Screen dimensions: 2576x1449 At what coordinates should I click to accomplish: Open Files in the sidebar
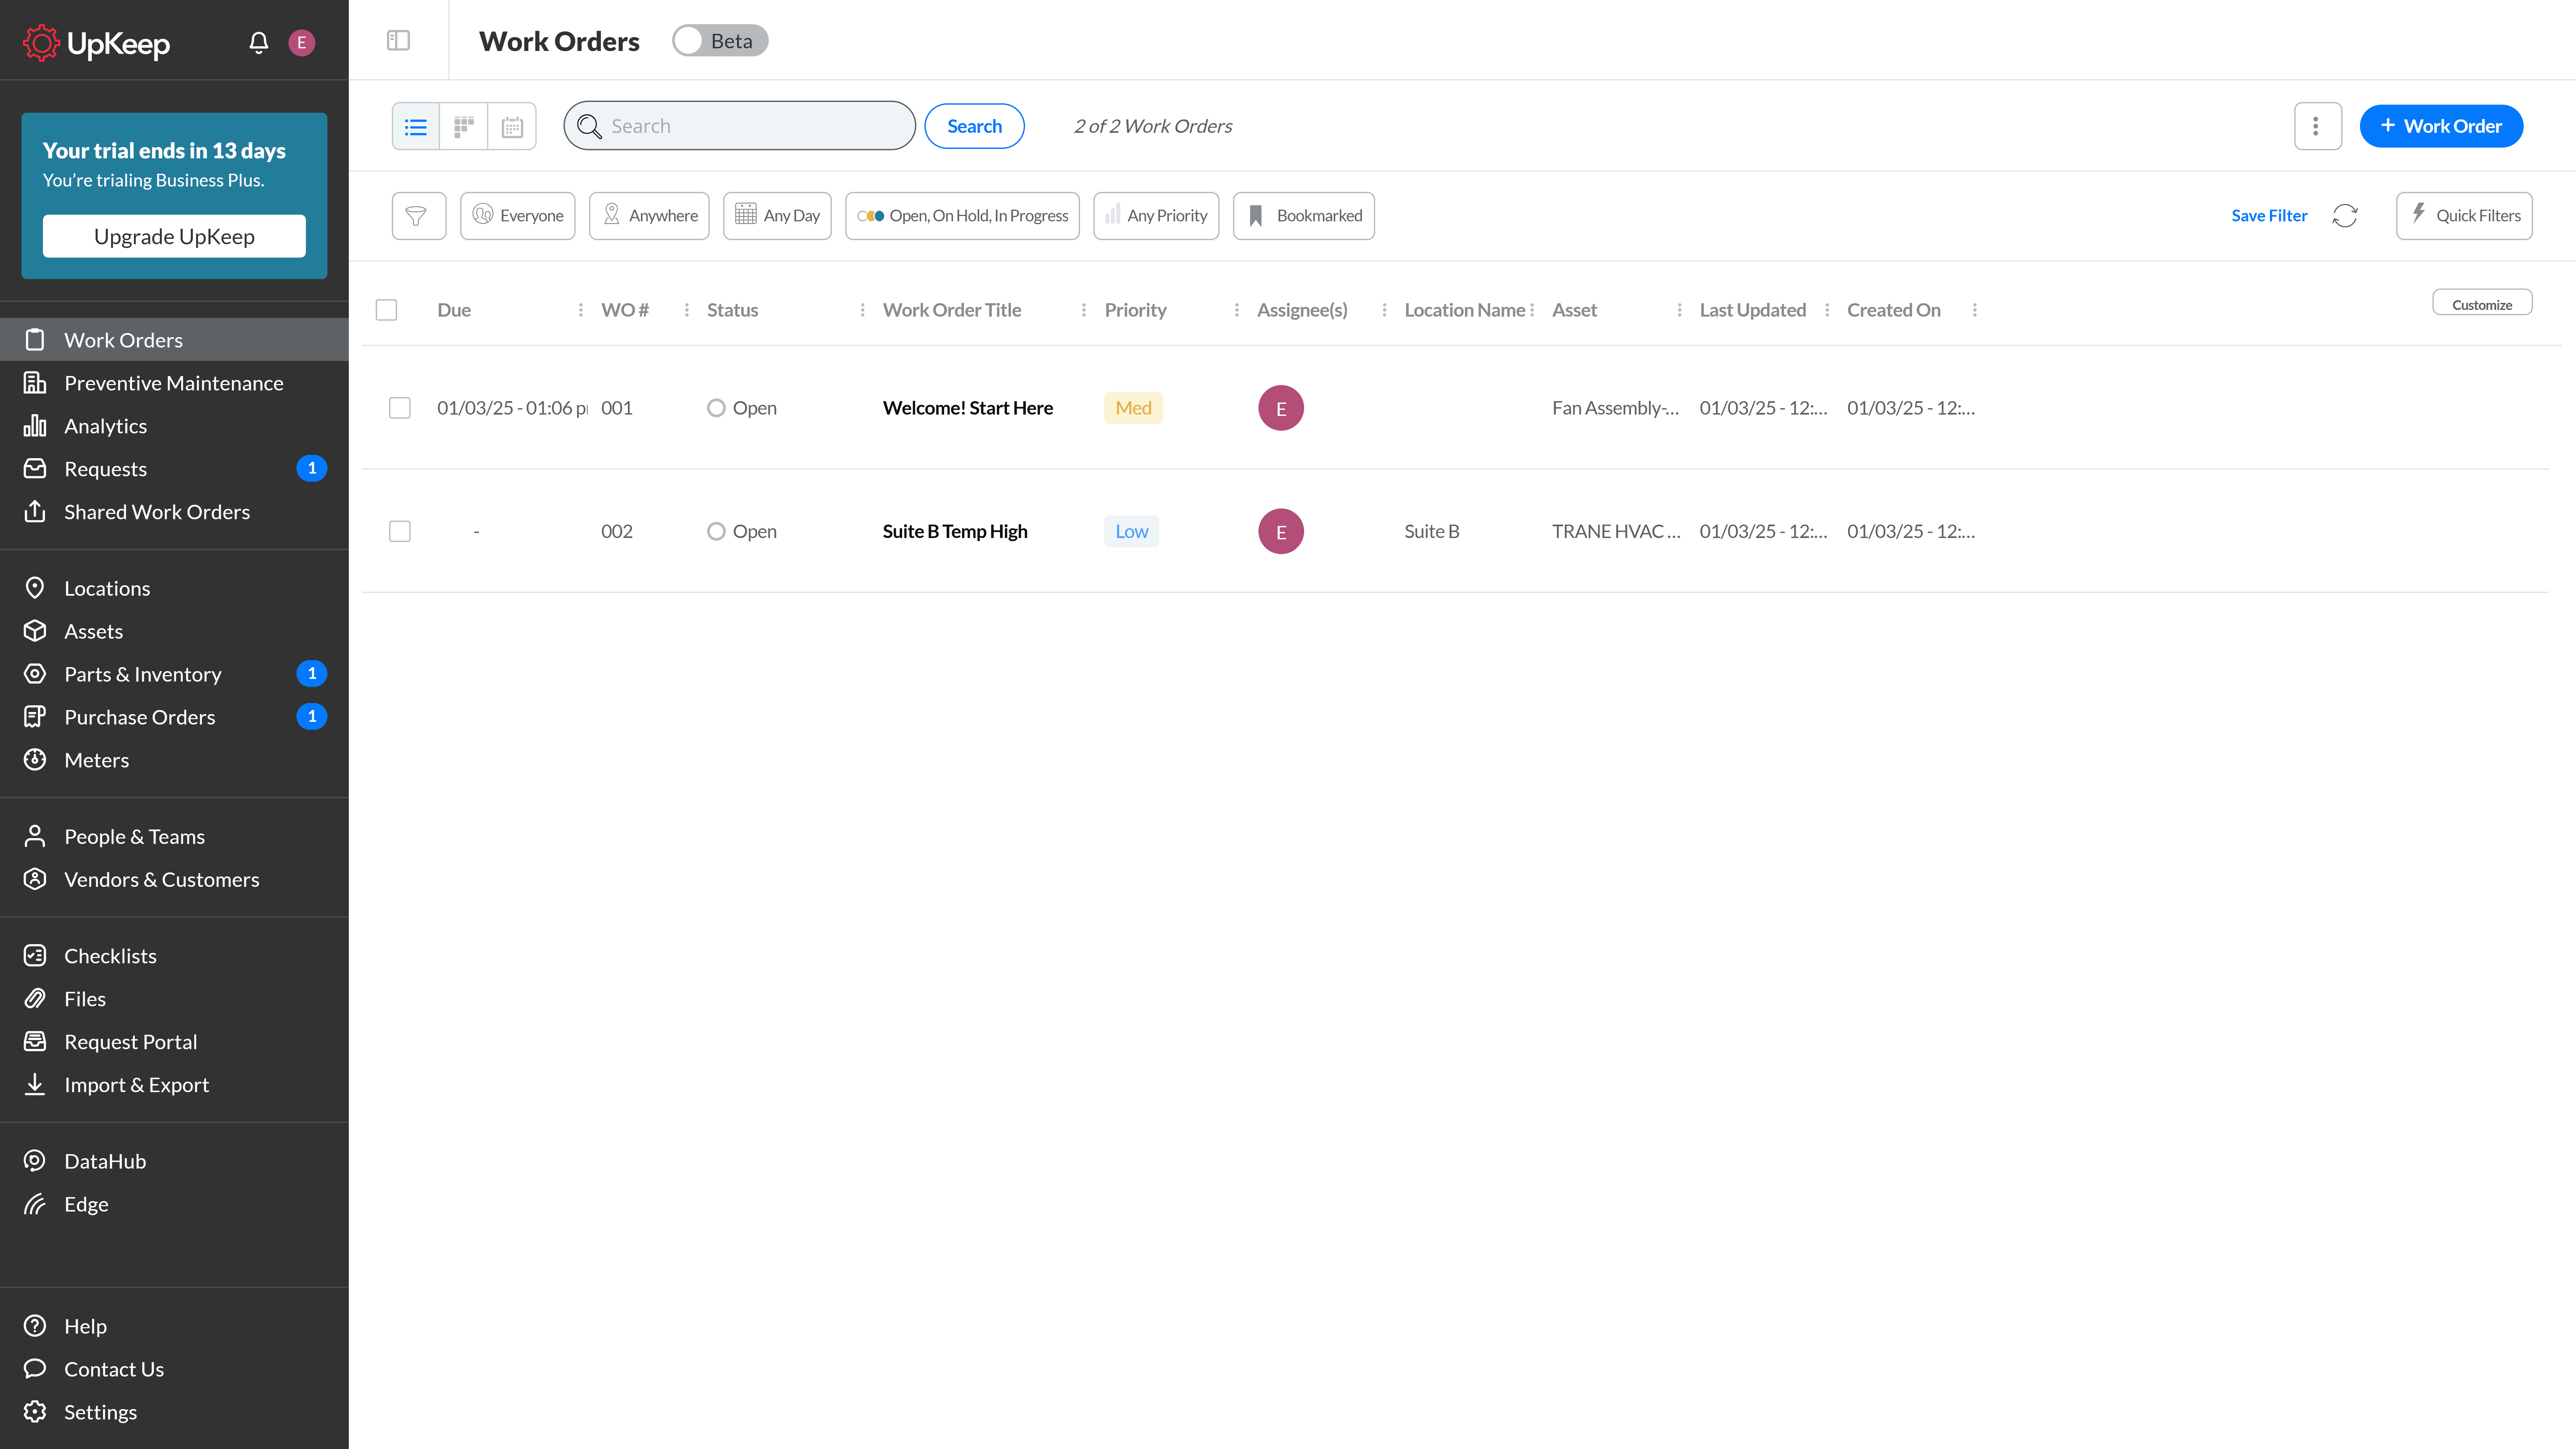[174, 999]
